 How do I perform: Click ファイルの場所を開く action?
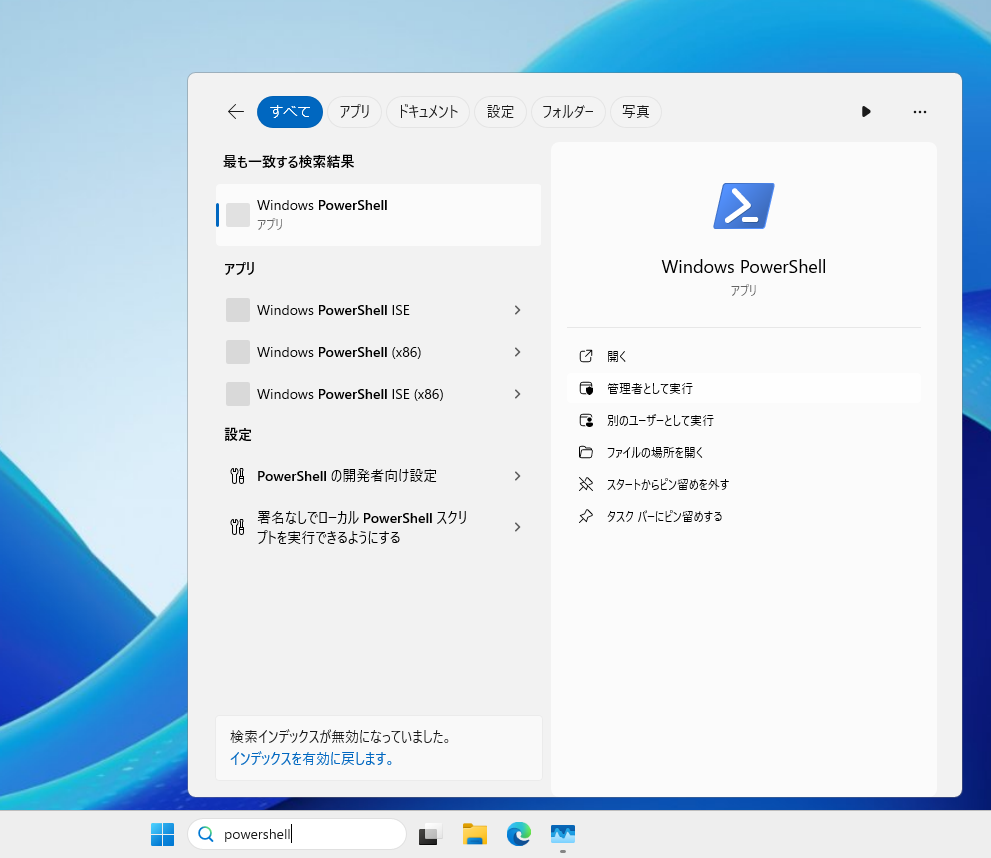(x=655, y=452)
